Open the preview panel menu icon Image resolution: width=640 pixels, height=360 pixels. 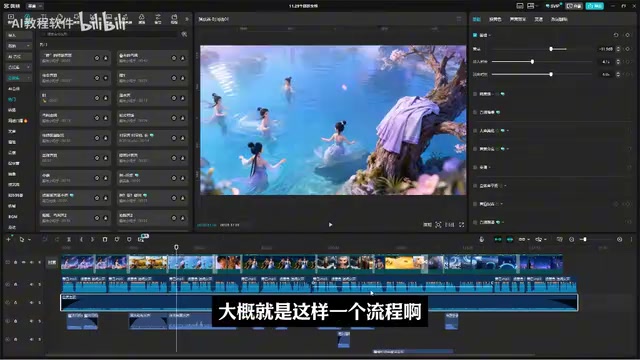click(x=459, y=19)
